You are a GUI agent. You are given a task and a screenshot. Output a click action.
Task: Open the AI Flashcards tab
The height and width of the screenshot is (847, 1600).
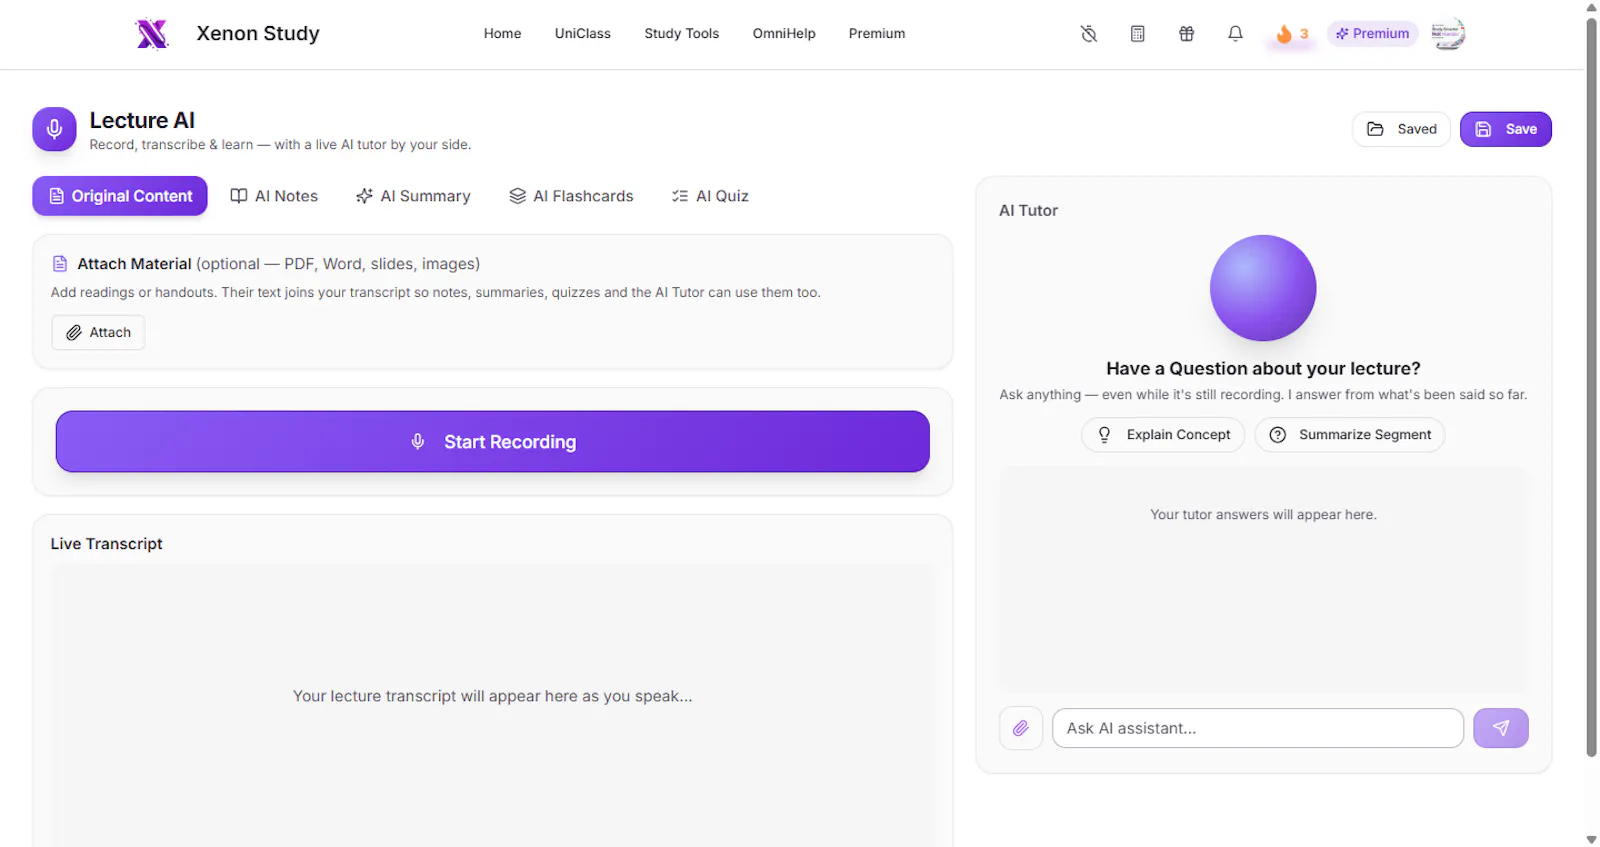coord(571,196)
